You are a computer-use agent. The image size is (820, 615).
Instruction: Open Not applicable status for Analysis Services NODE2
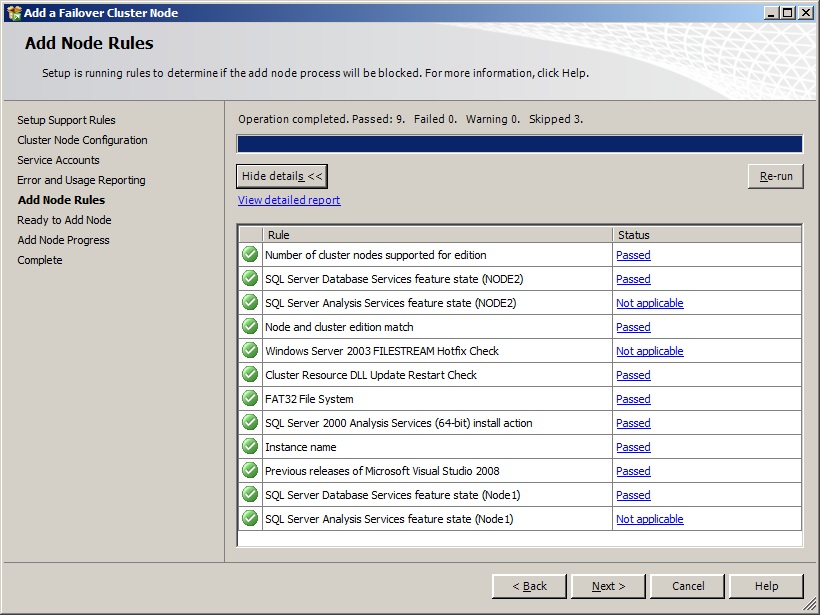tap(650, 303)
